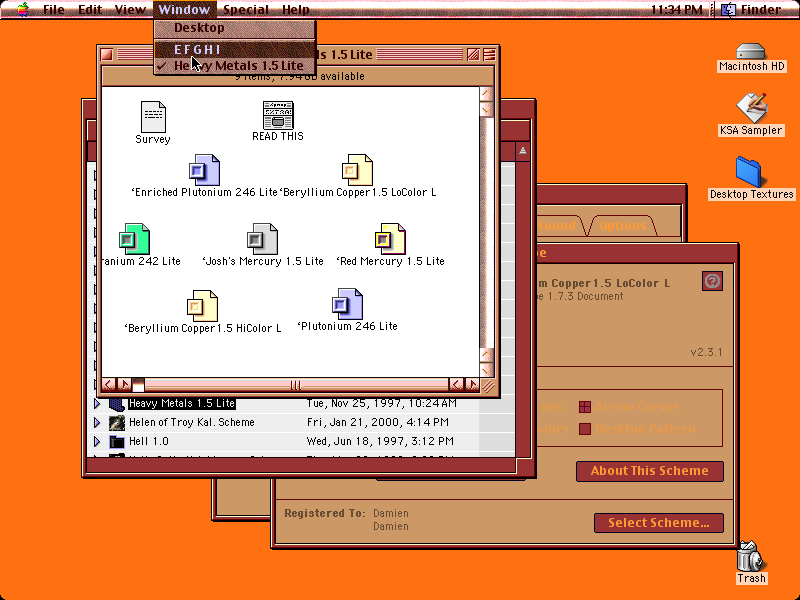Select the KSA Sampler desktop icon

pyautogui.click(x=751, y=108)
